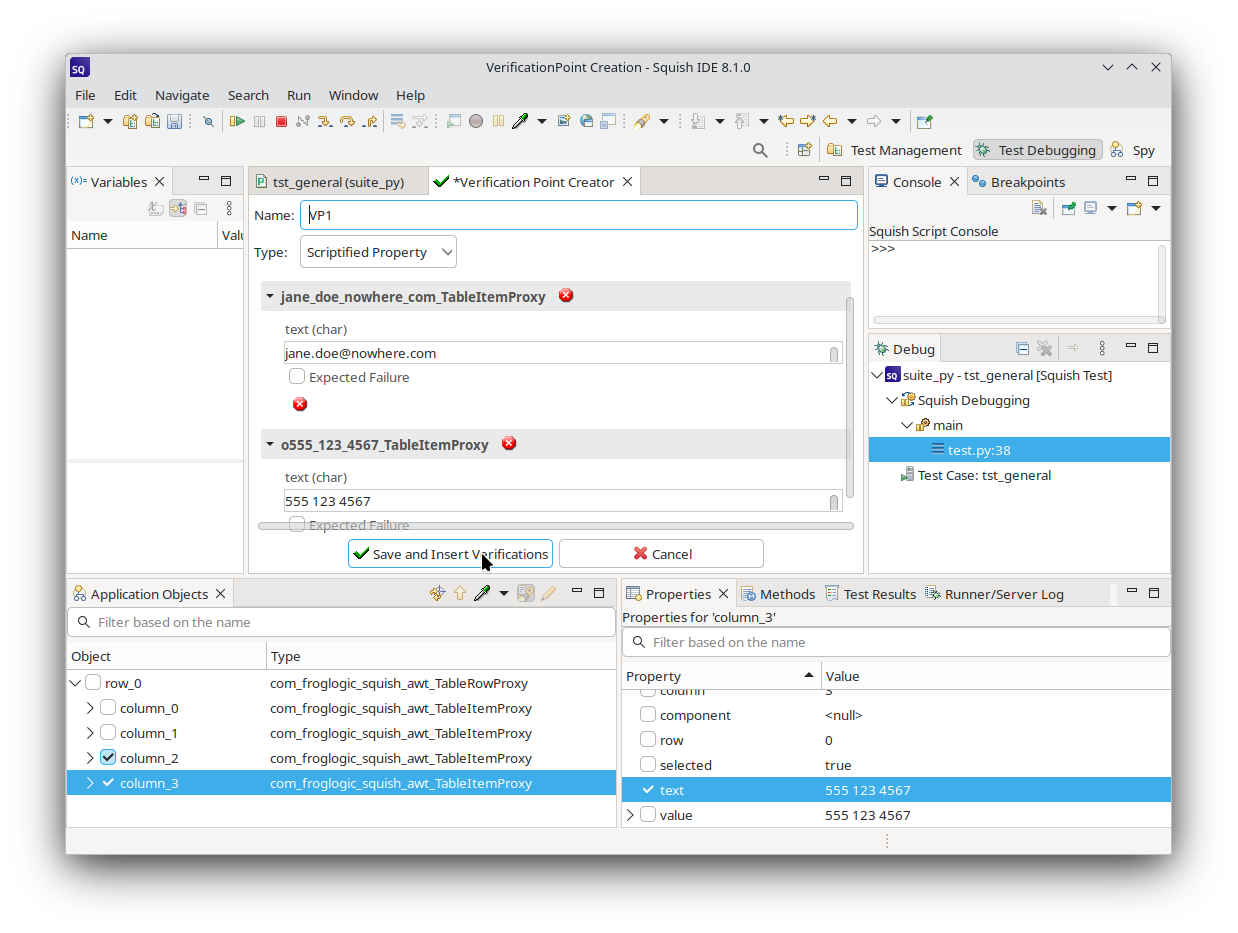Click the Save disk icon in toolbar
1238x933 pixels.
point(174,121)
